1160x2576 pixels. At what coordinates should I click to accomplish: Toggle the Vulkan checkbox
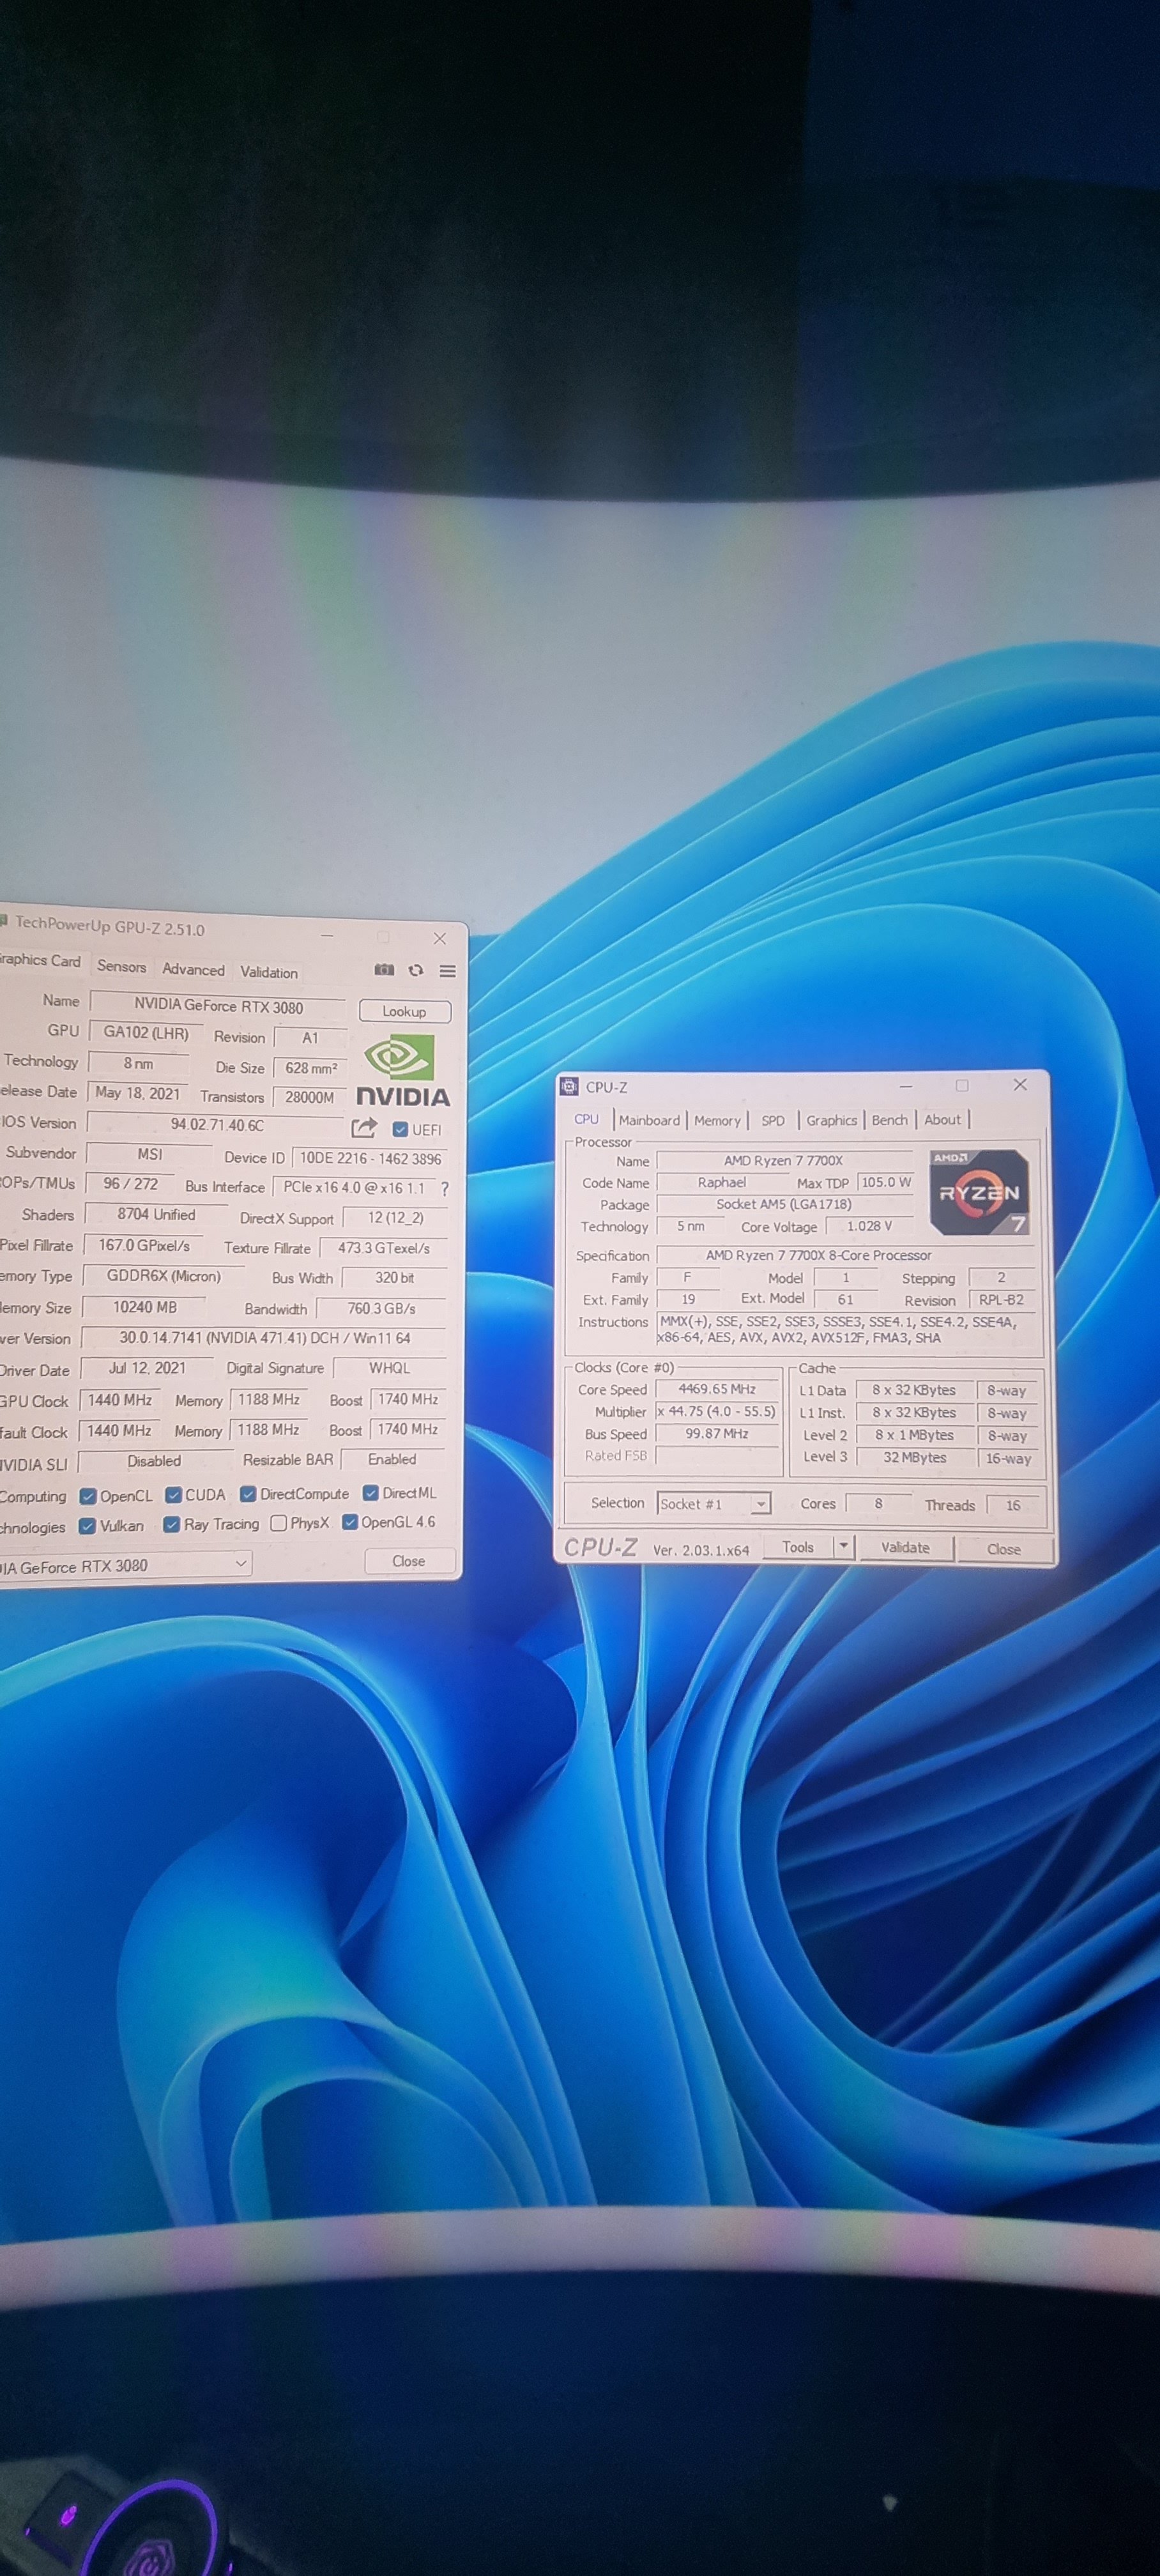87,1526
